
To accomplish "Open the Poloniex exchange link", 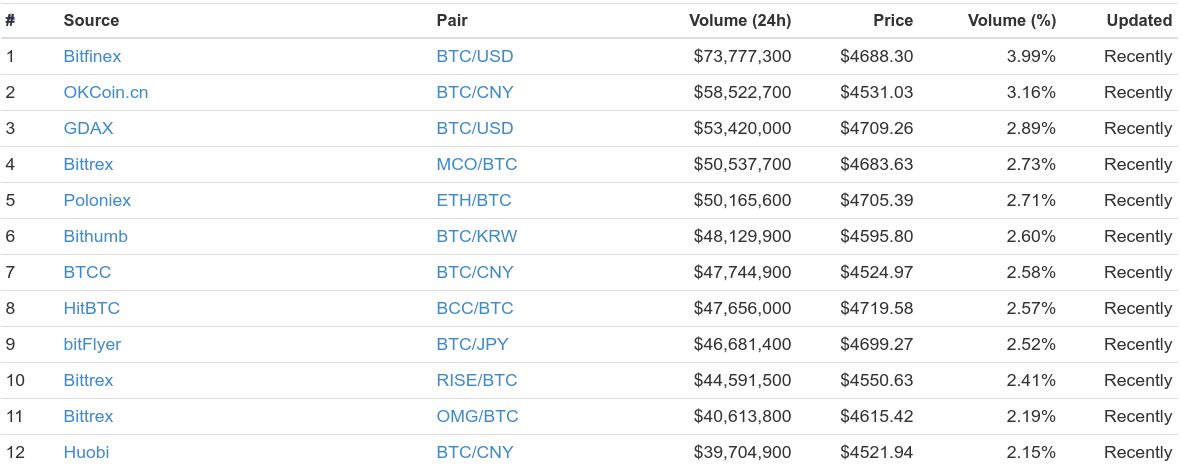I will click(97, 201).
